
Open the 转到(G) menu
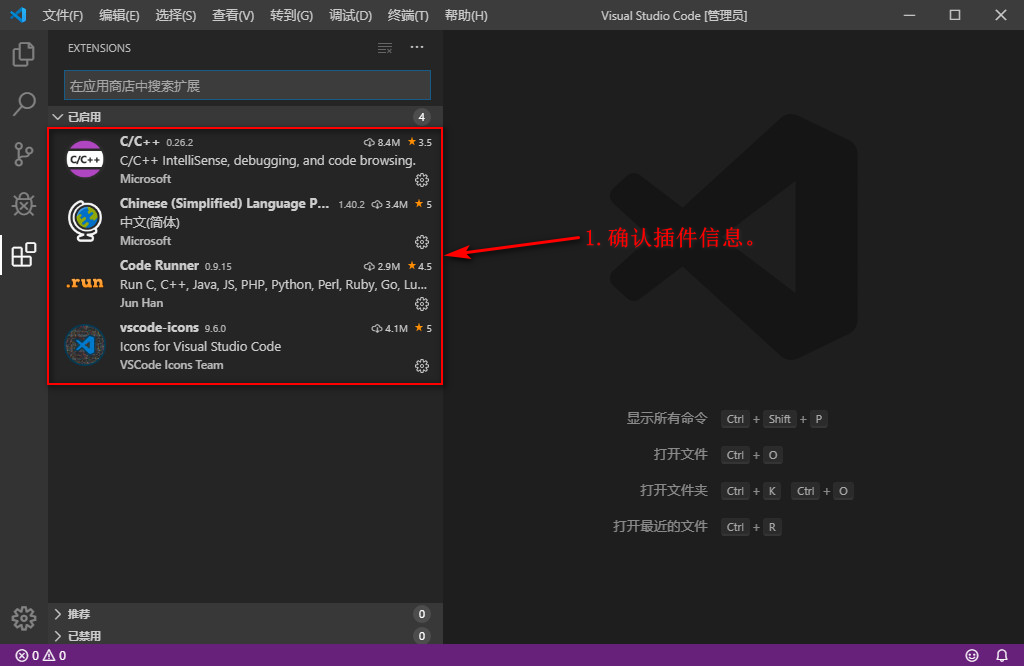[291, 15]
